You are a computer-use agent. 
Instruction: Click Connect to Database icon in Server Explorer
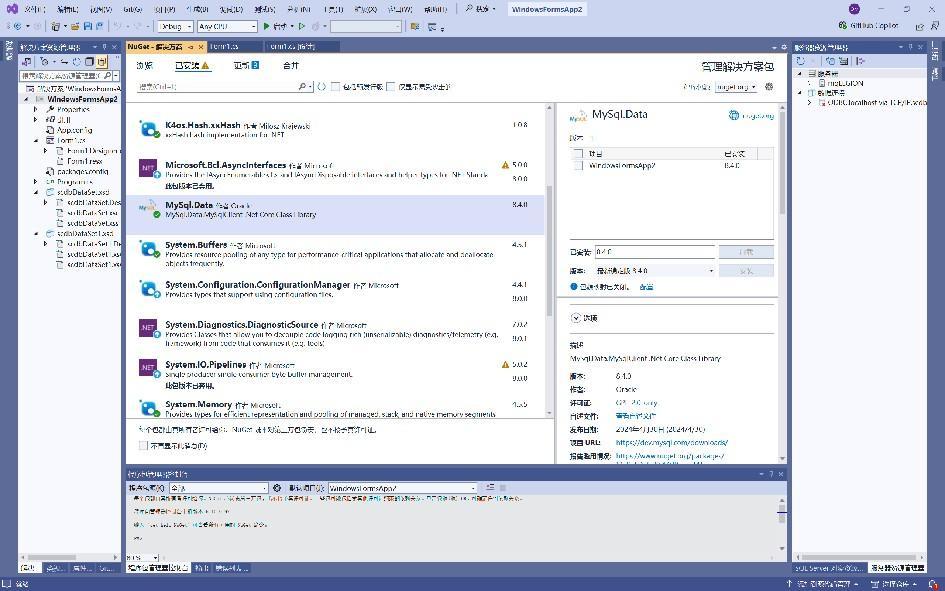tap(830, 61)
